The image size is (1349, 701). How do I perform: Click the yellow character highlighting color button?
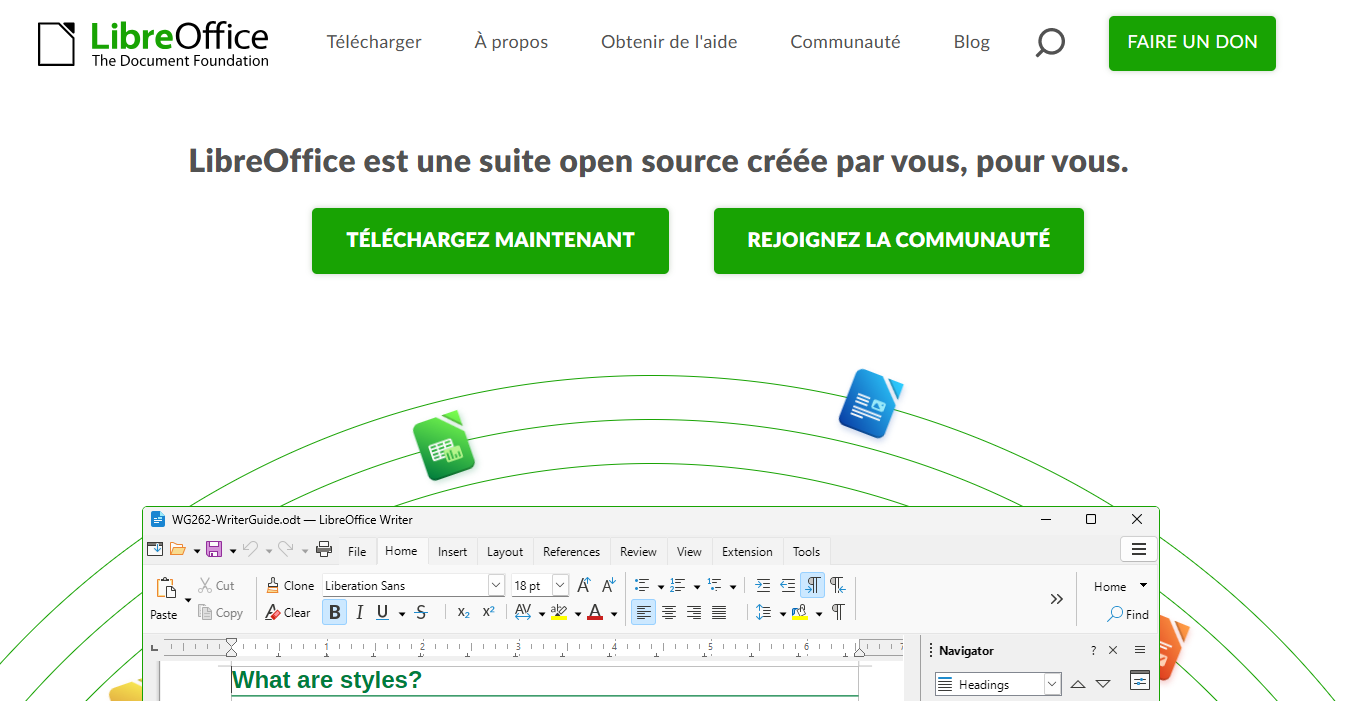(x=558, y=612)
